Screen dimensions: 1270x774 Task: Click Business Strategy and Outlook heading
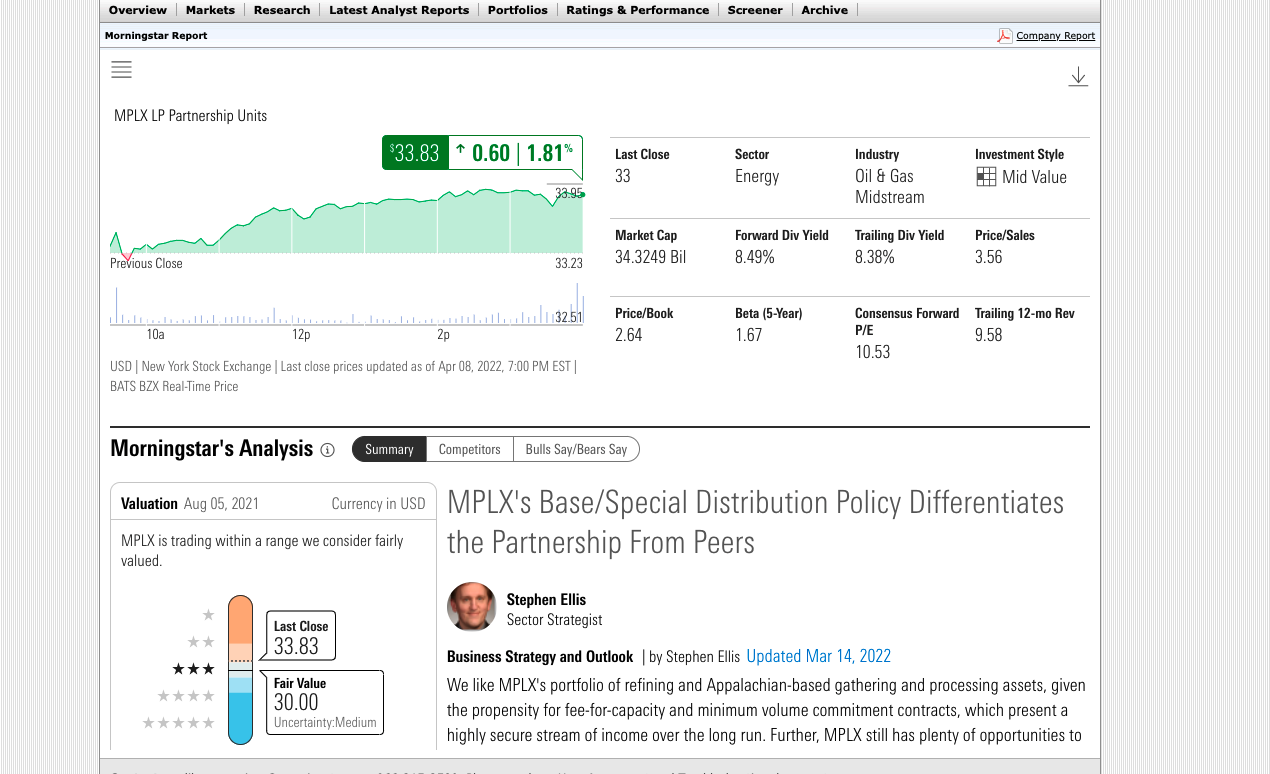coord(540,657)
